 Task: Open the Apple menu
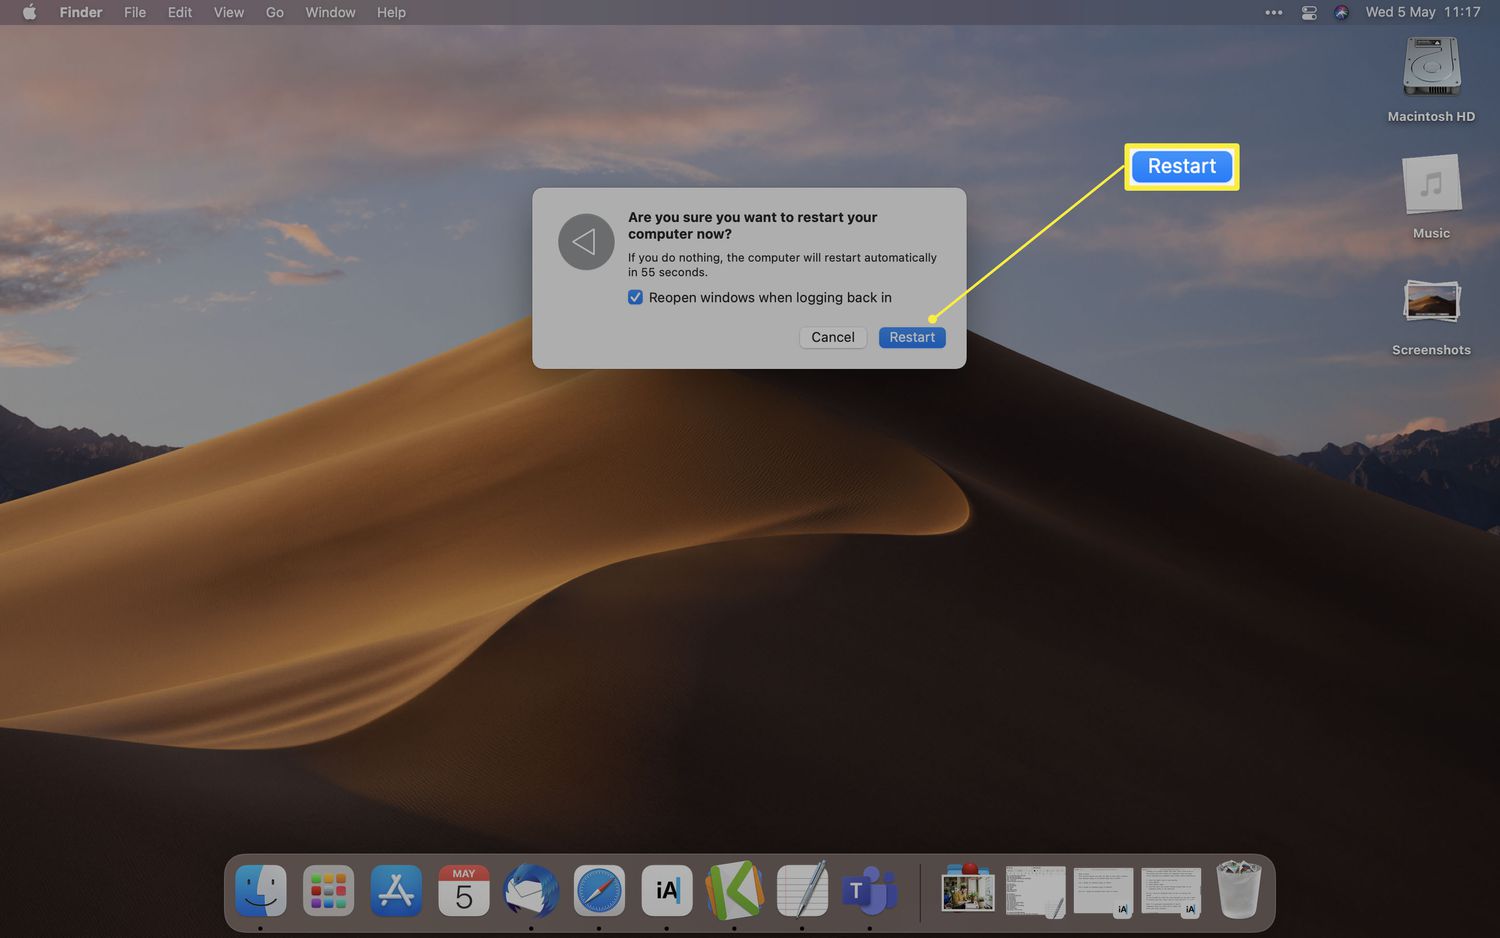pos(29,13)
